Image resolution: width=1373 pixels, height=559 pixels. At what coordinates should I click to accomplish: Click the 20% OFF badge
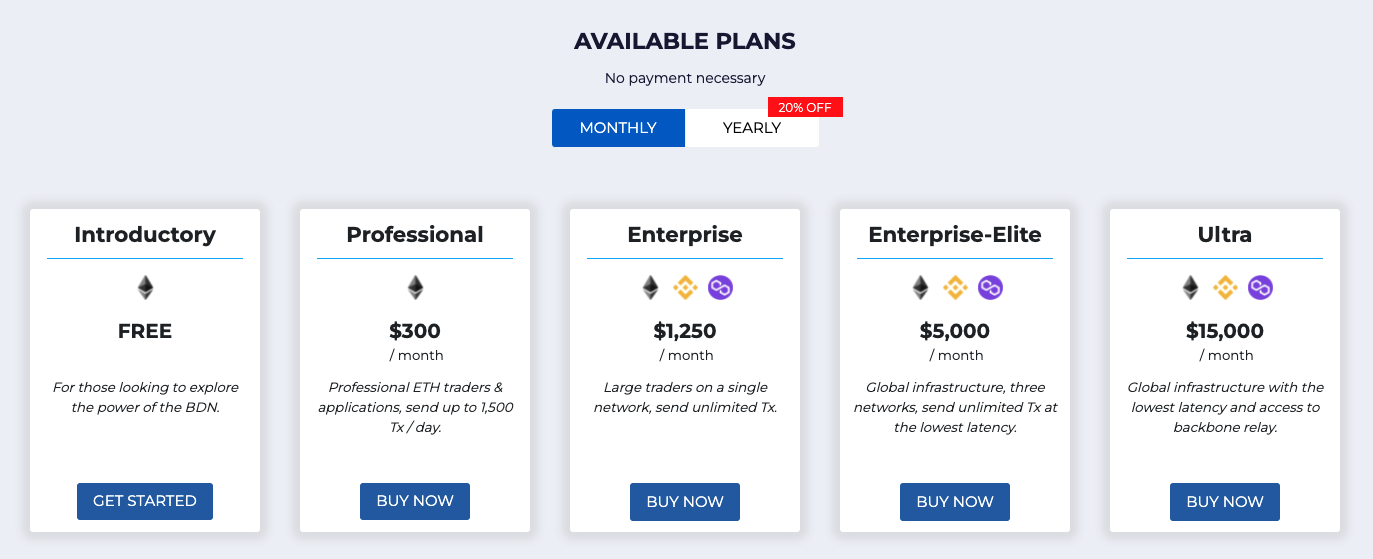805,107
